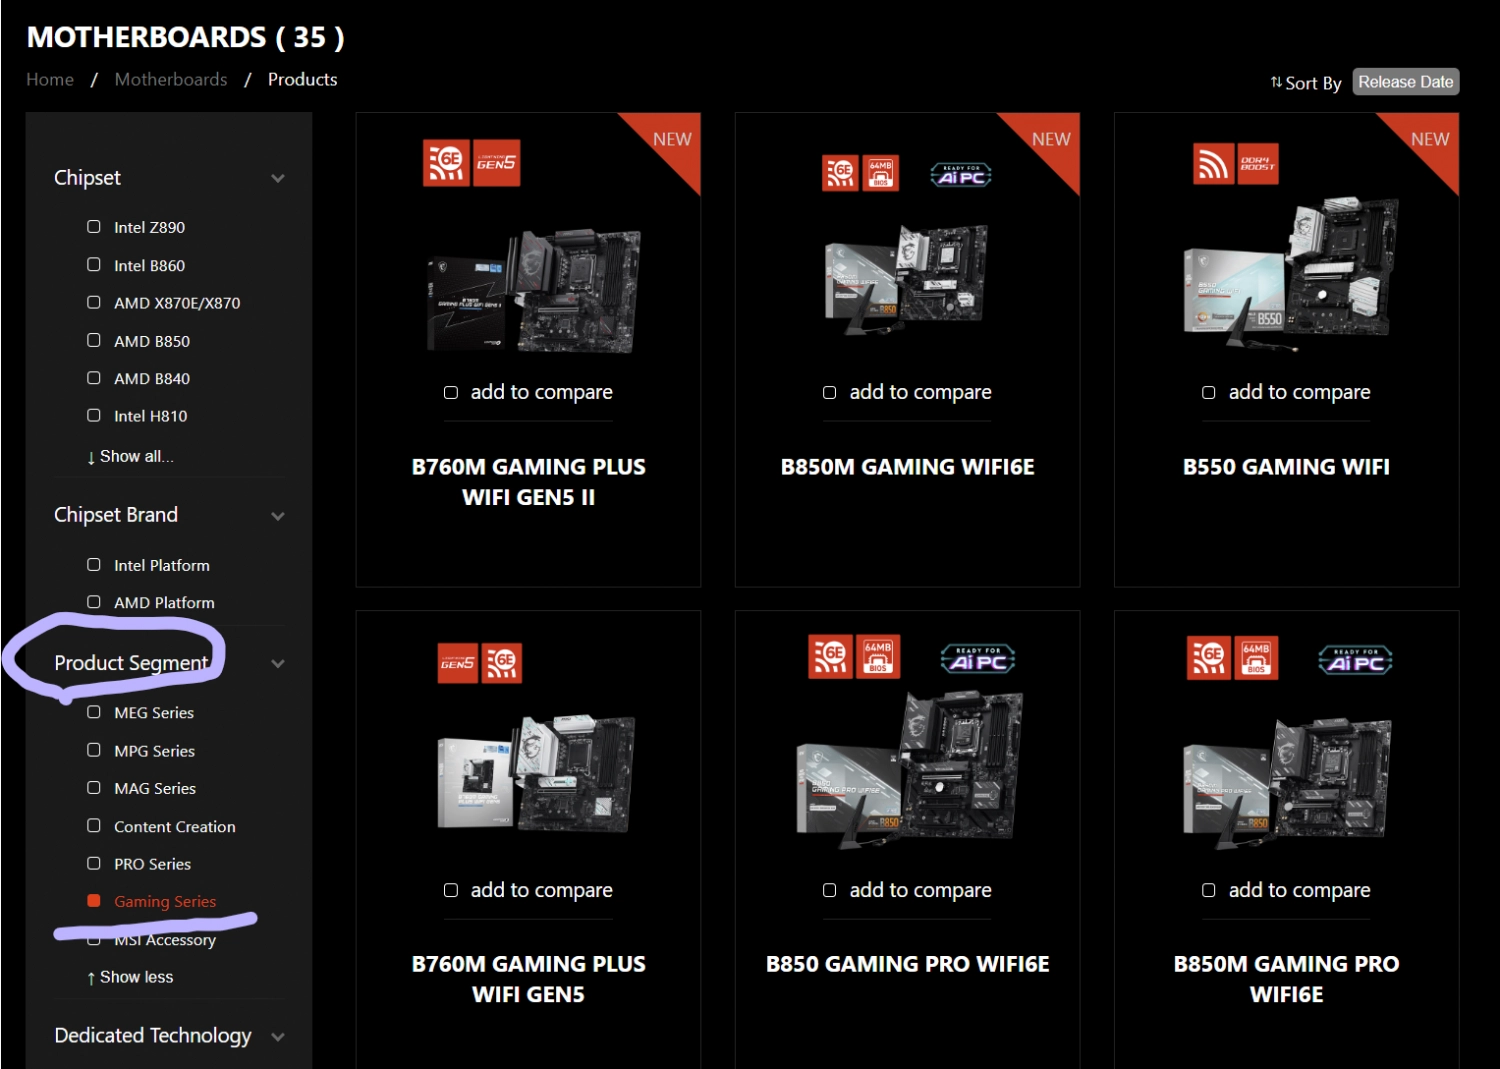Expand the Dedicated Technology section
The image size is (1500, 1069).
click(278, 1037)
